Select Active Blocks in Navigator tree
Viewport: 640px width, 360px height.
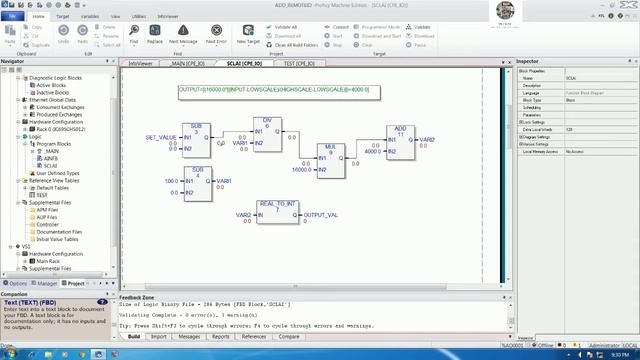(51, 85)
